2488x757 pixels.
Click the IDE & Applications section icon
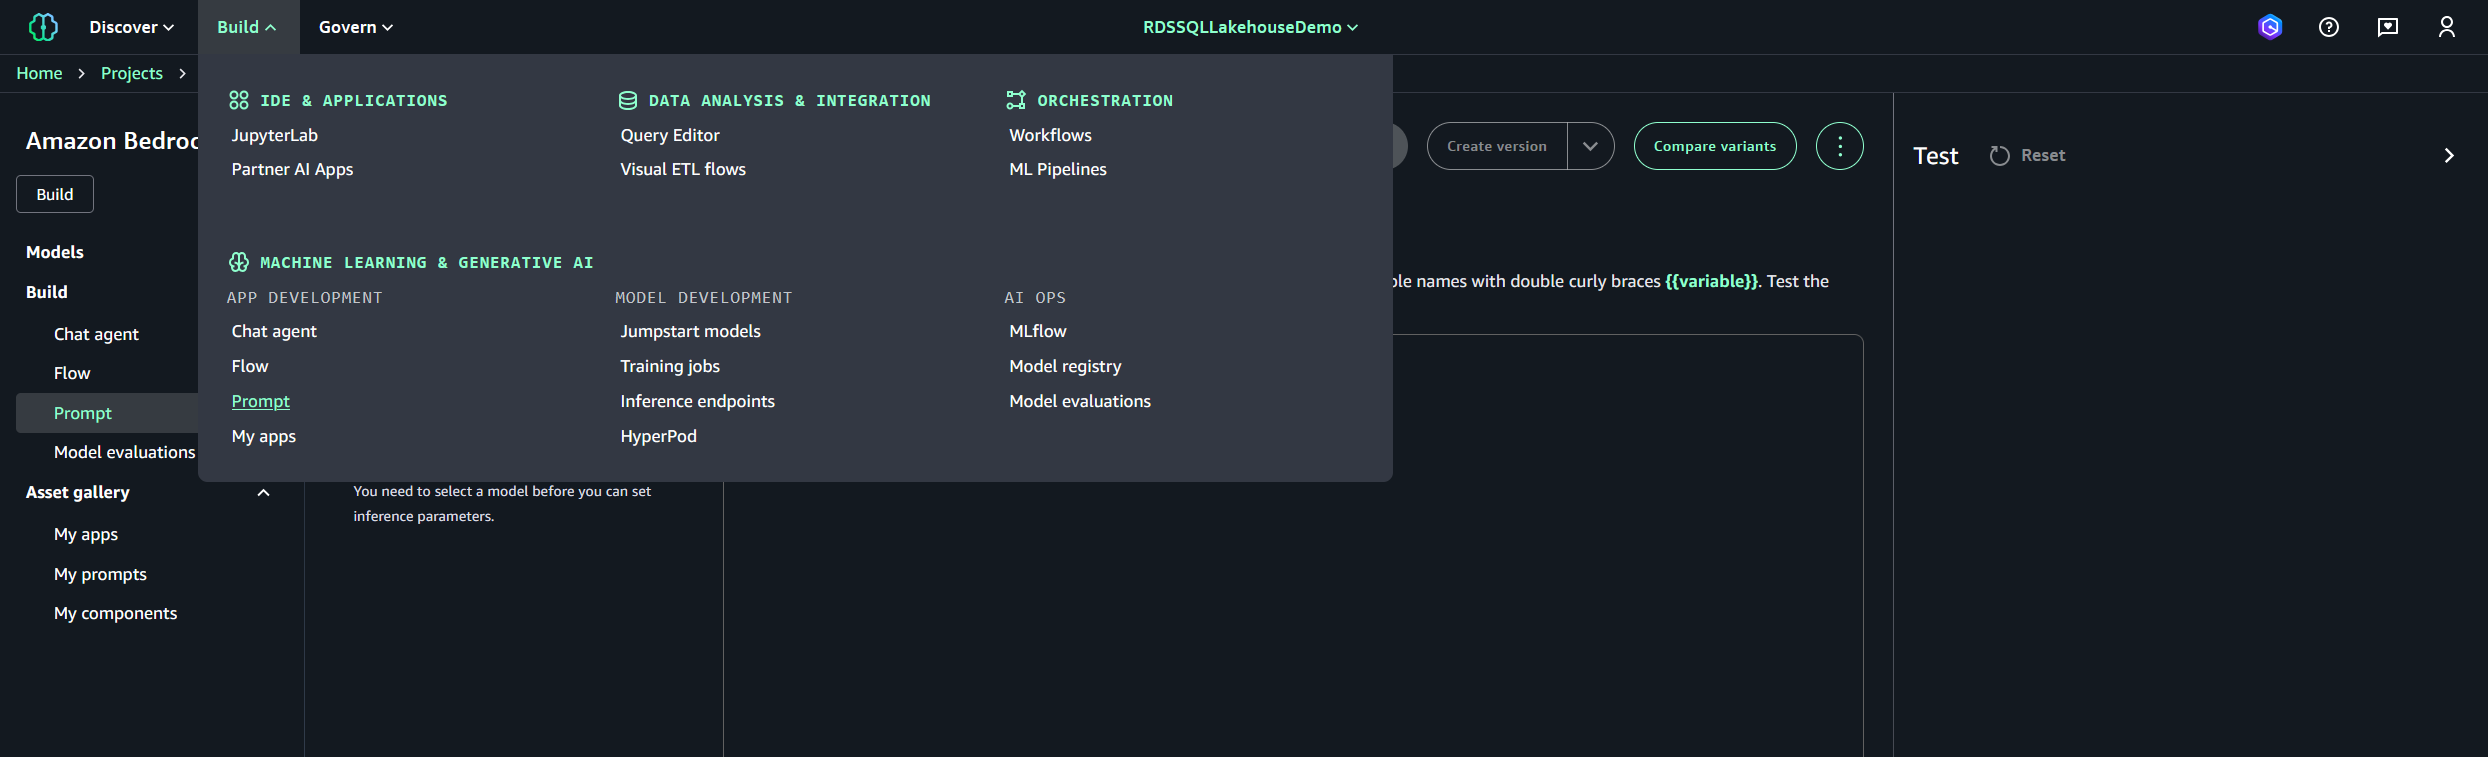(239, 100)
